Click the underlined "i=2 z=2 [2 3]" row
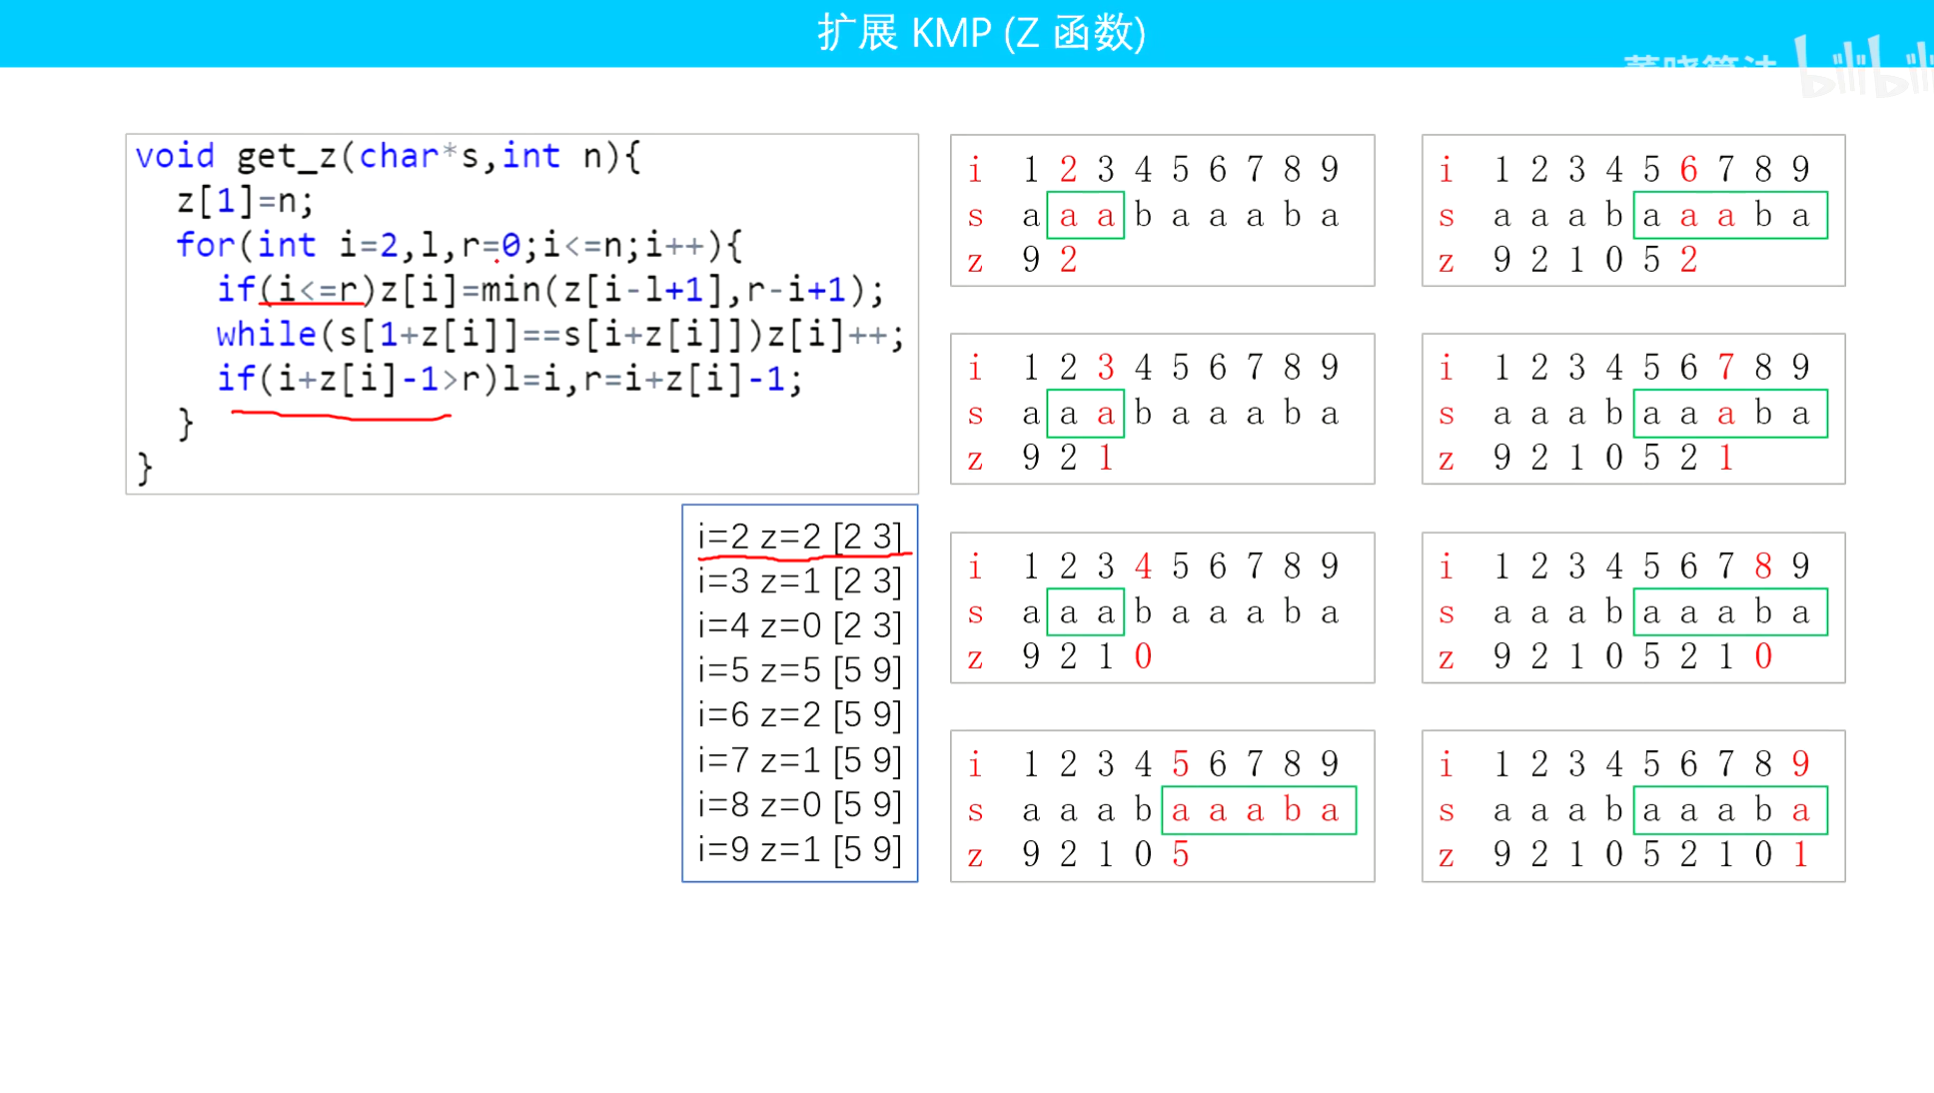Viewport: 1934px width, 1093px height. 799,537
